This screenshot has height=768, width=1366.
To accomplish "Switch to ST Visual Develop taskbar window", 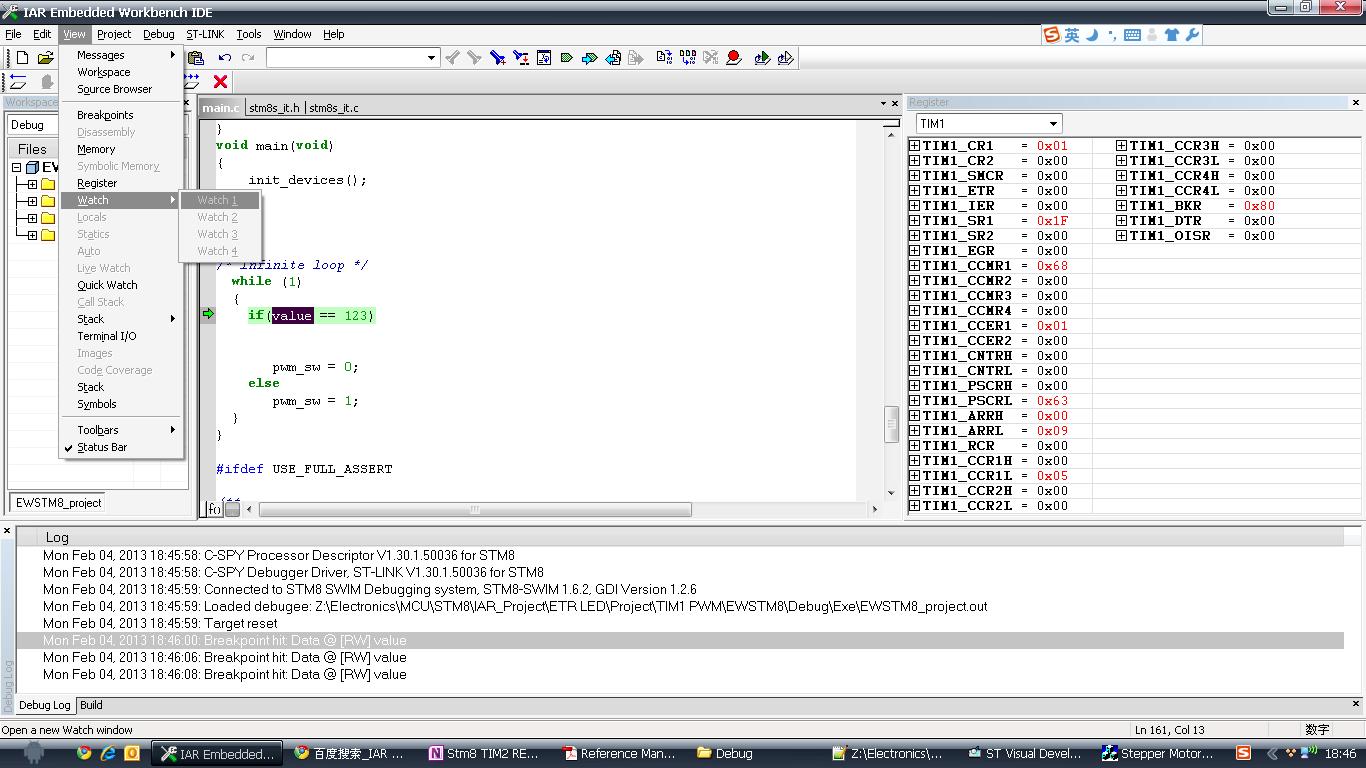I will coord(1024,753).
